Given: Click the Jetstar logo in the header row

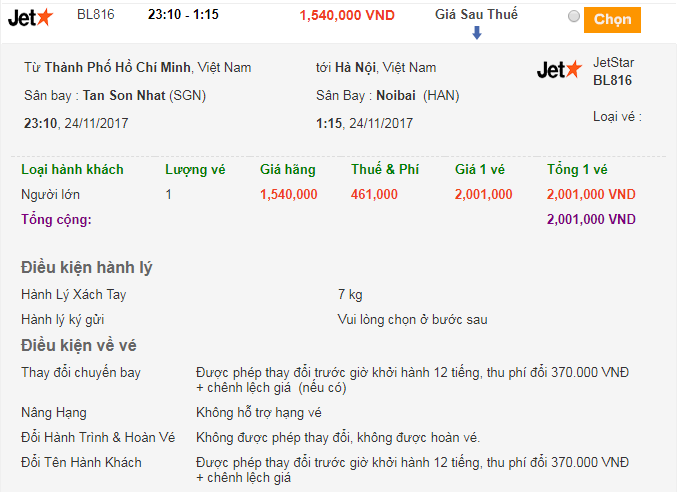Looking at the screenshot, I should [x=29, y=17].
